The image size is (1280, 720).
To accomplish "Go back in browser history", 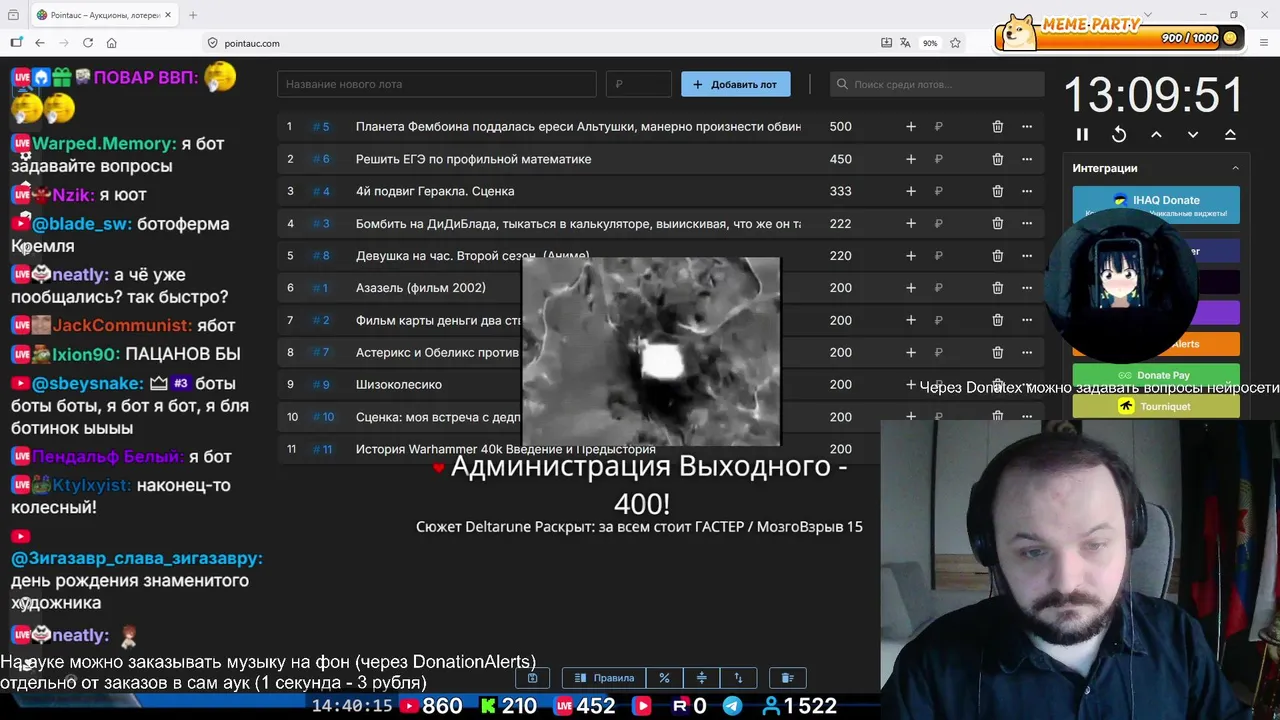I will click(x=40, y=43).
